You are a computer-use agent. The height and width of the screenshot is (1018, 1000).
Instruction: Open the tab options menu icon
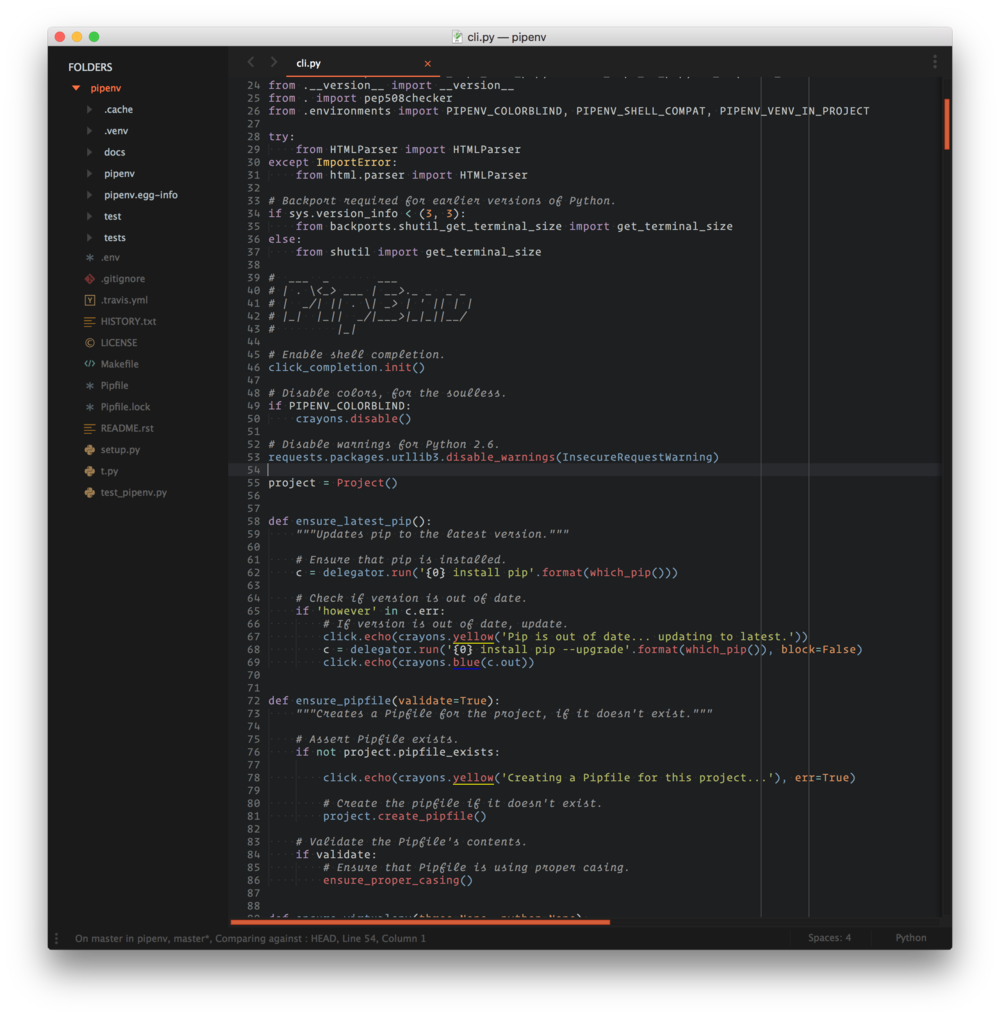pos(935,62)
